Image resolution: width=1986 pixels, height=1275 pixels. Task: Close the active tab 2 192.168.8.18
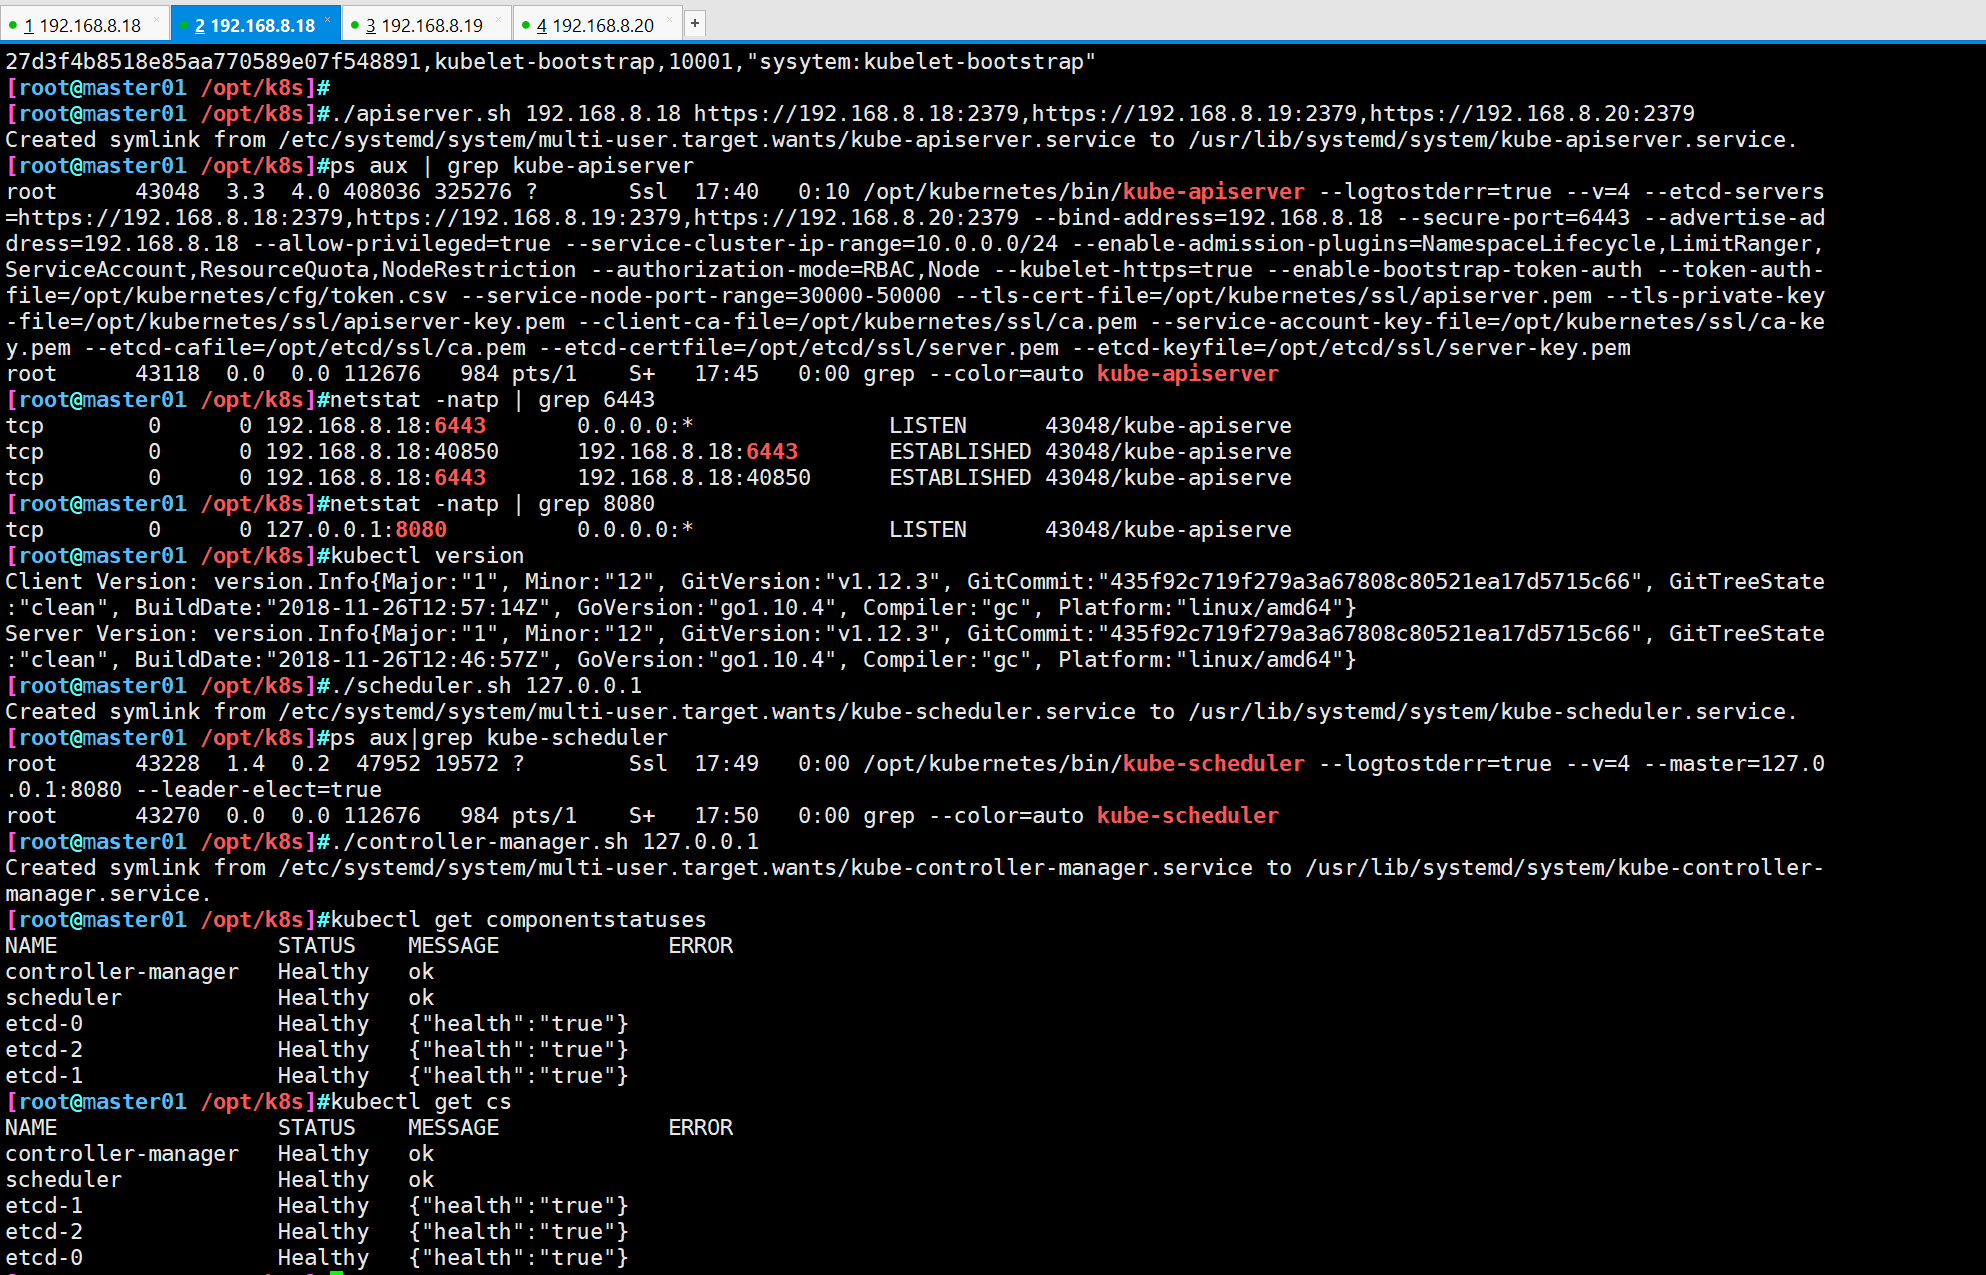(327, 20)
